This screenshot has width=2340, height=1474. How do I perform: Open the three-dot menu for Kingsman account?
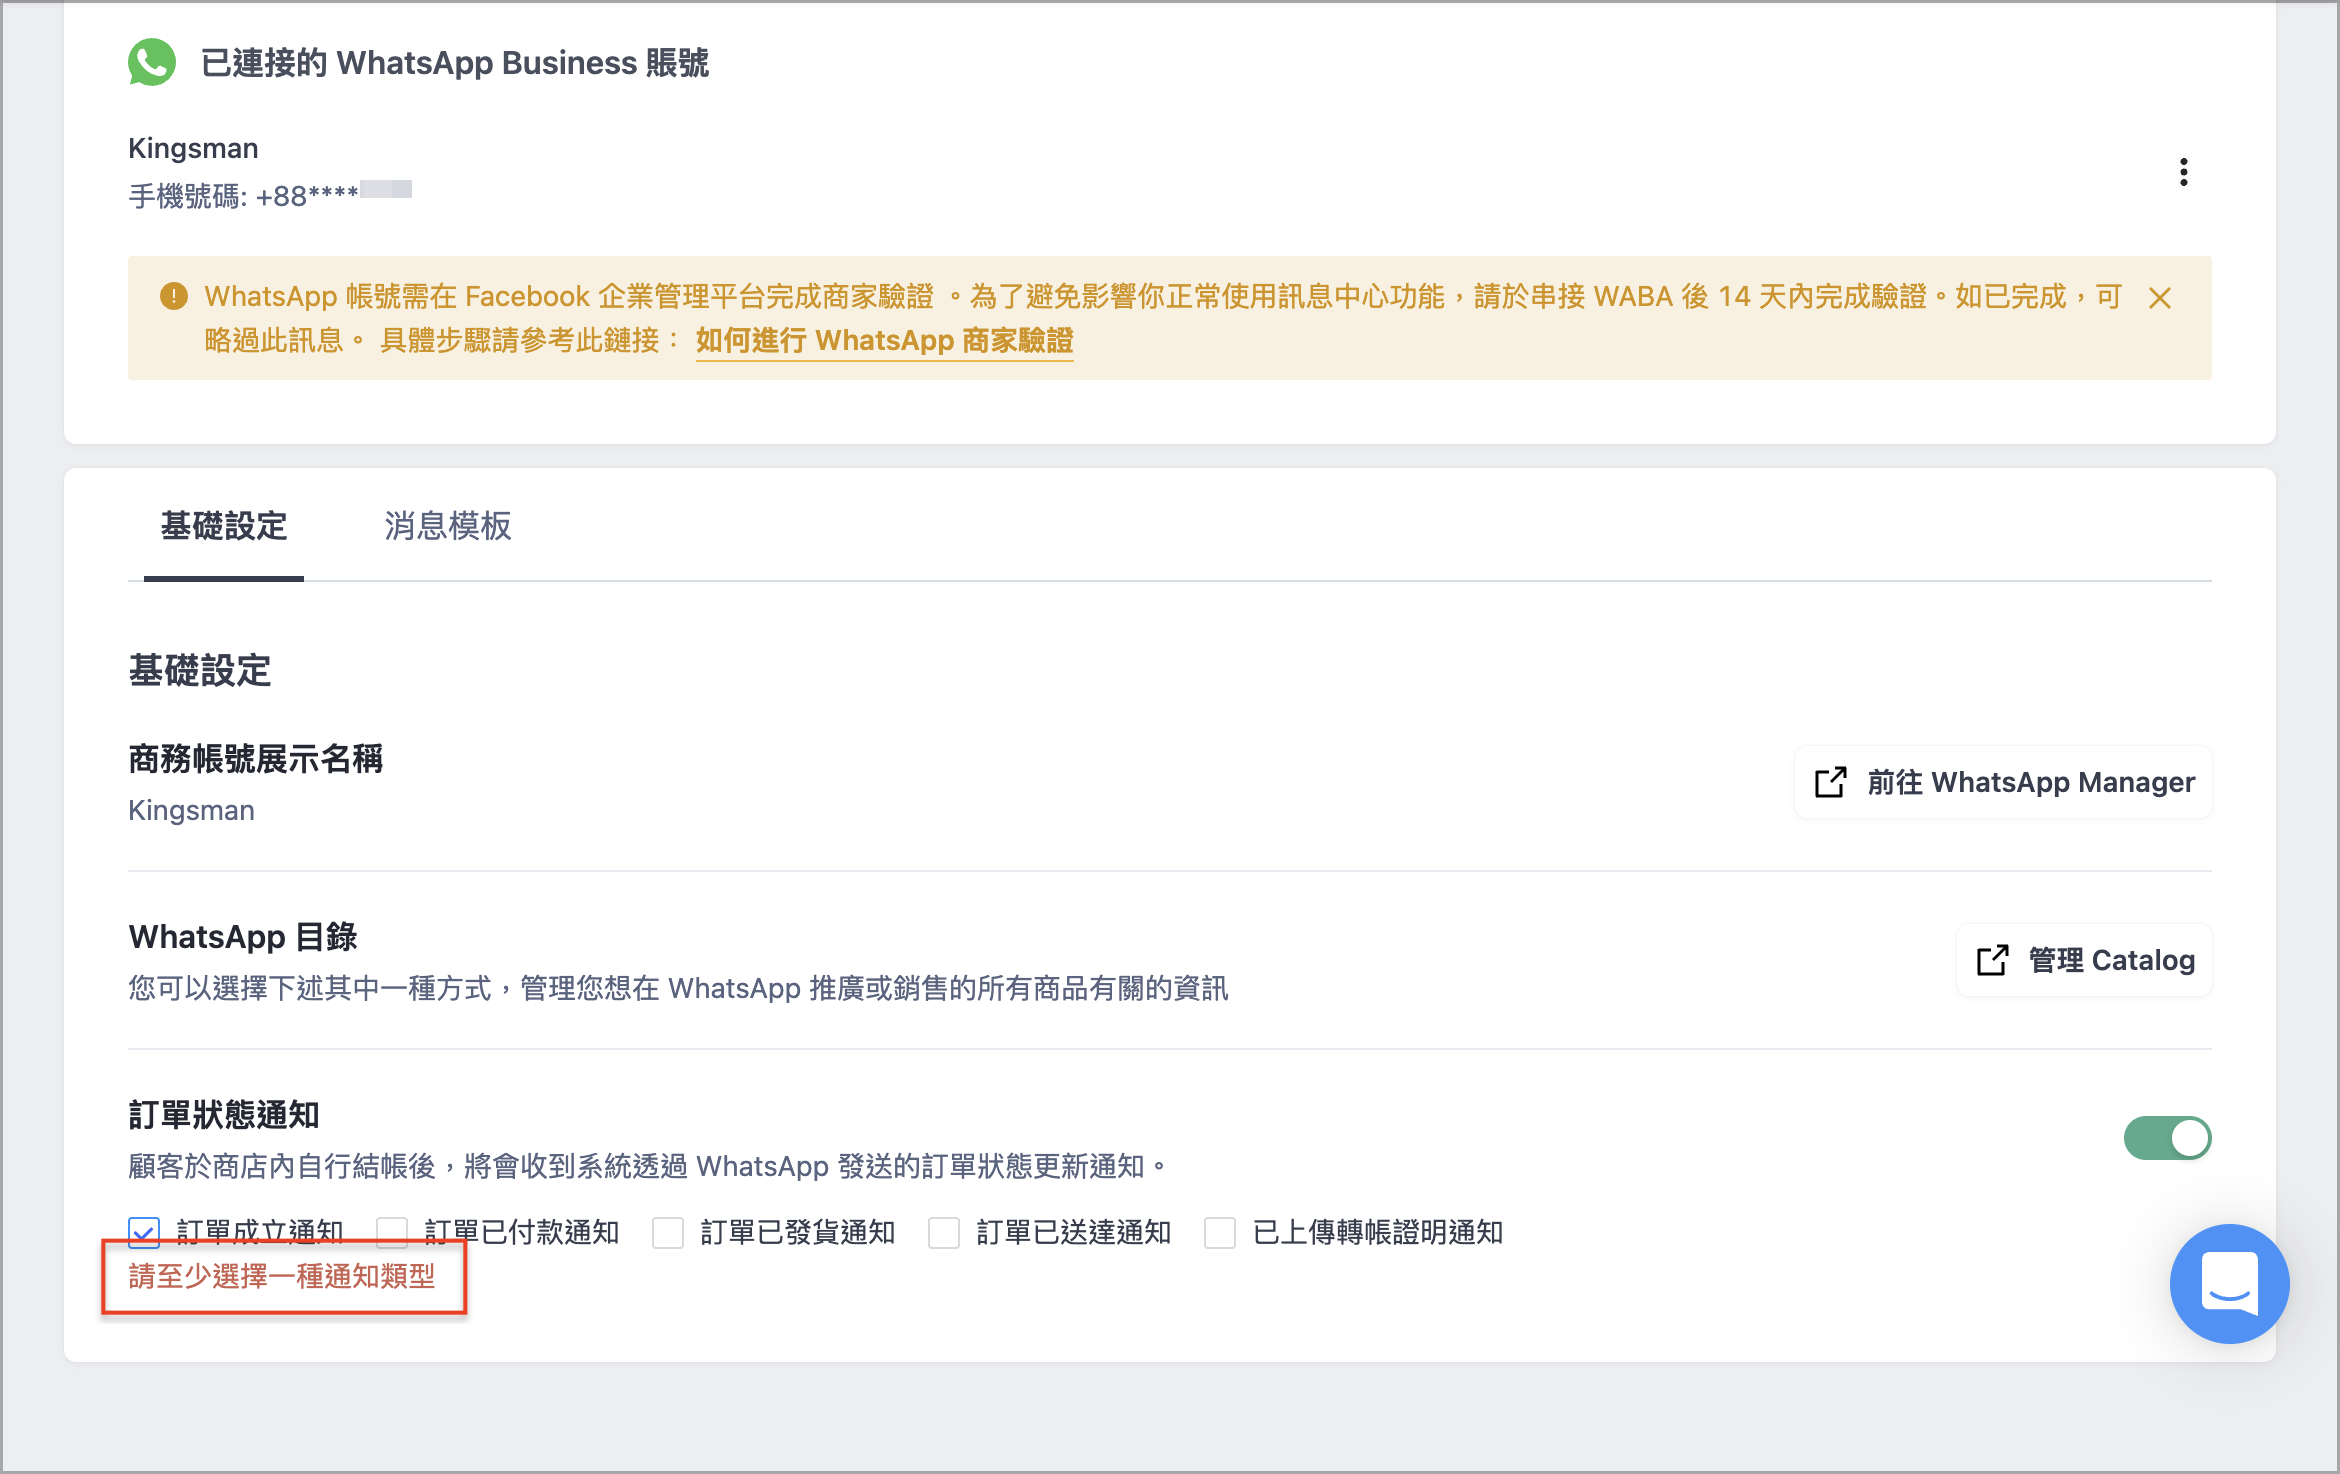click(x=2183, y=172)
